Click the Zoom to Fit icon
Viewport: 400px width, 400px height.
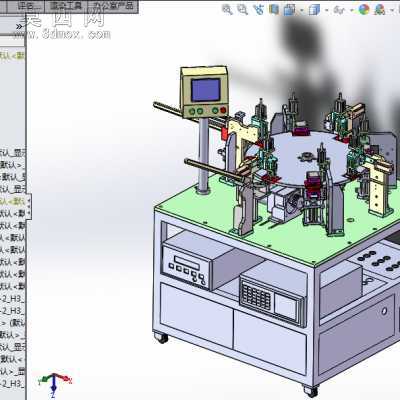[x=227, y=9]
